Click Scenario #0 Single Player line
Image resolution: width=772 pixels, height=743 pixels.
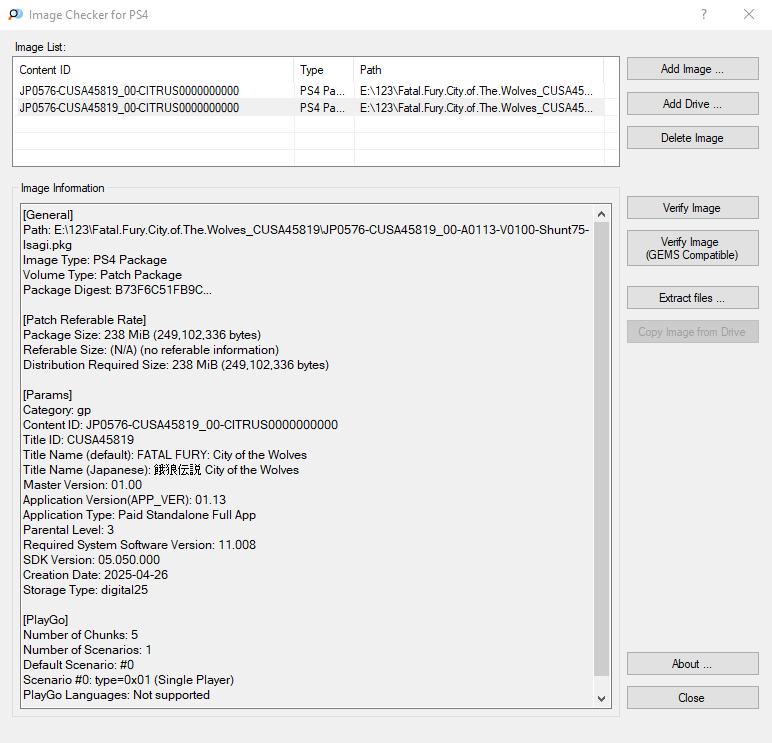pyautogui.click(x=129, y=679)
